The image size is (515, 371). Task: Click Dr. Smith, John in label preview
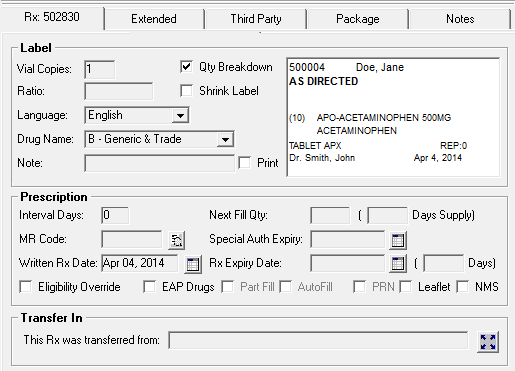tap(322, 158)
